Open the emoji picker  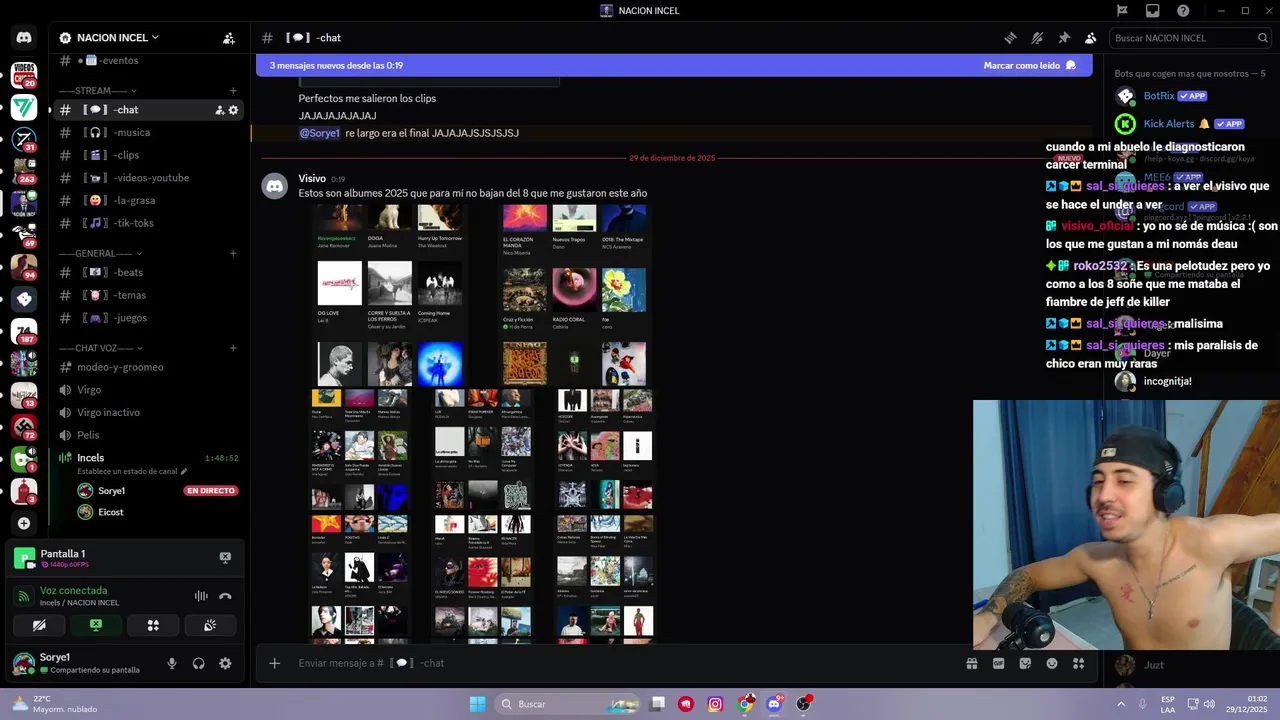tap(1052, 663)
